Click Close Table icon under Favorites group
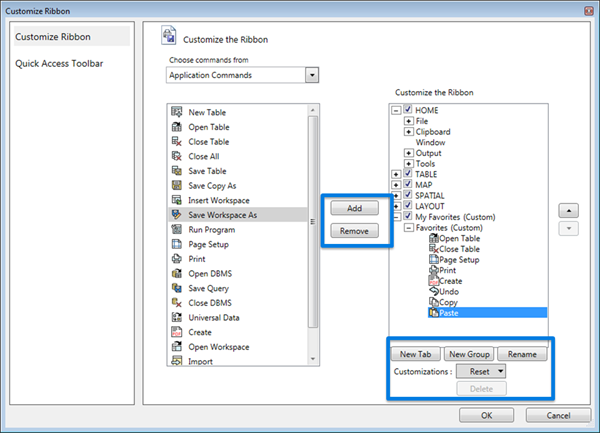The width and height of the screenshot is (600, 433). click(434, 249)
